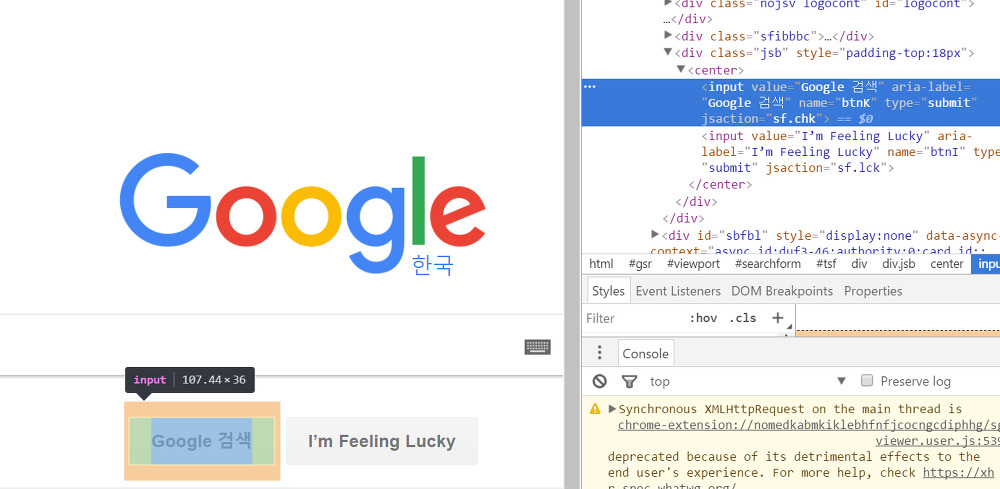
Task: Select #viewport in the breadcrumb bar
Action: pos(693,264)
